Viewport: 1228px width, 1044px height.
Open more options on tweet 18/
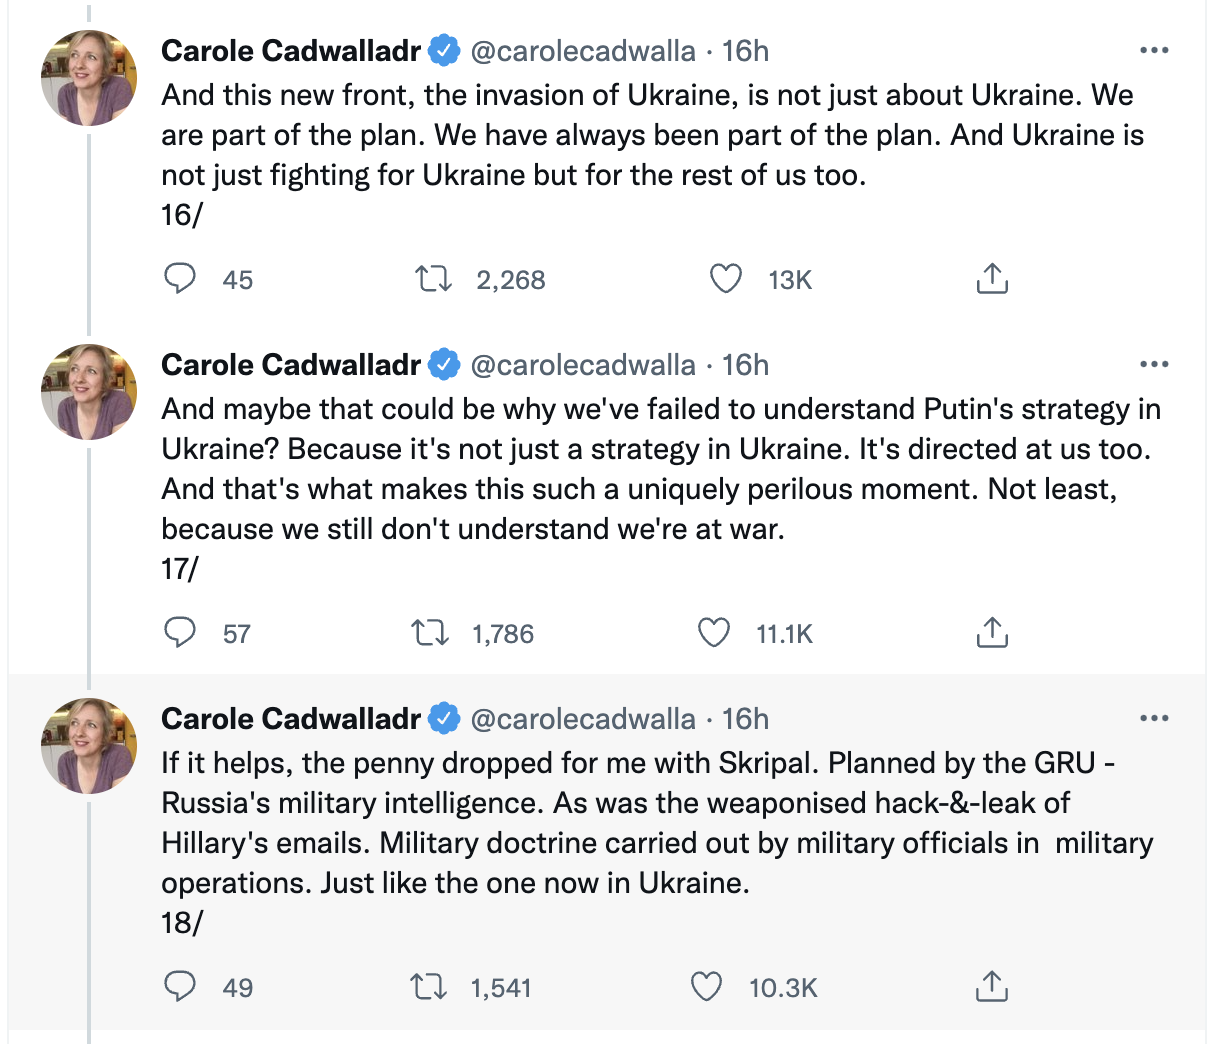[x=1154, y=719]
